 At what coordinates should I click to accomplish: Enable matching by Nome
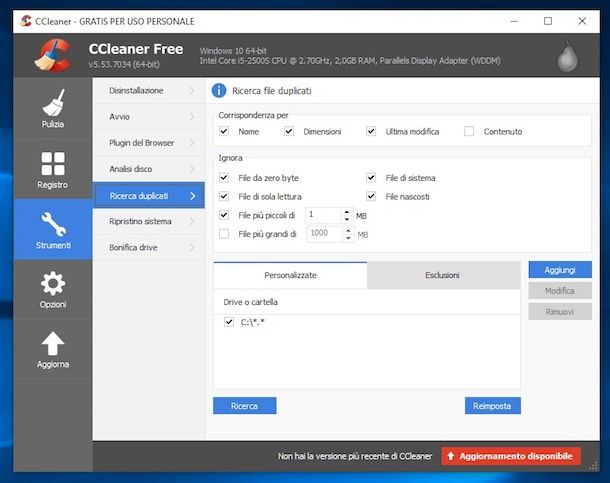click(224, 131)
